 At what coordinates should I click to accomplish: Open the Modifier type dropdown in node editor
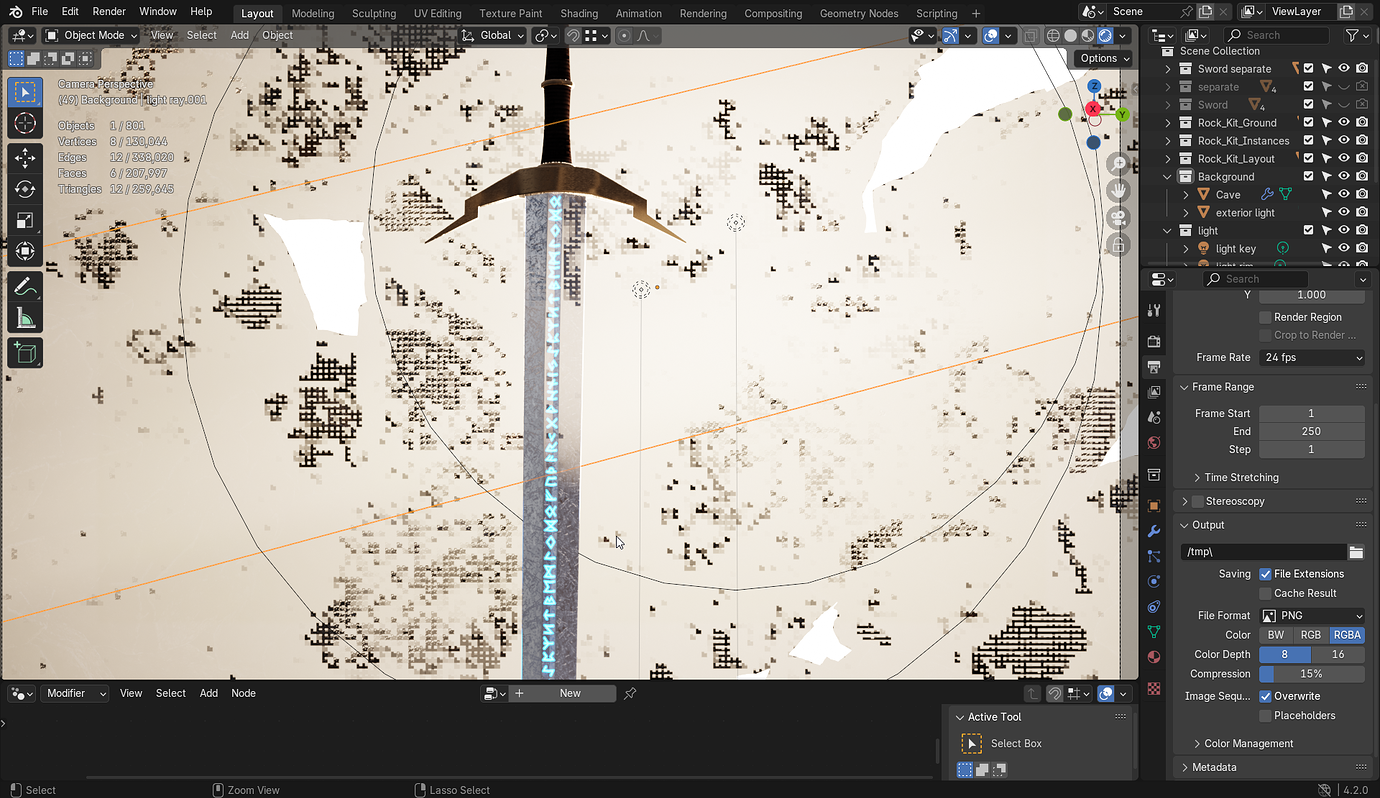coord(76,693)
